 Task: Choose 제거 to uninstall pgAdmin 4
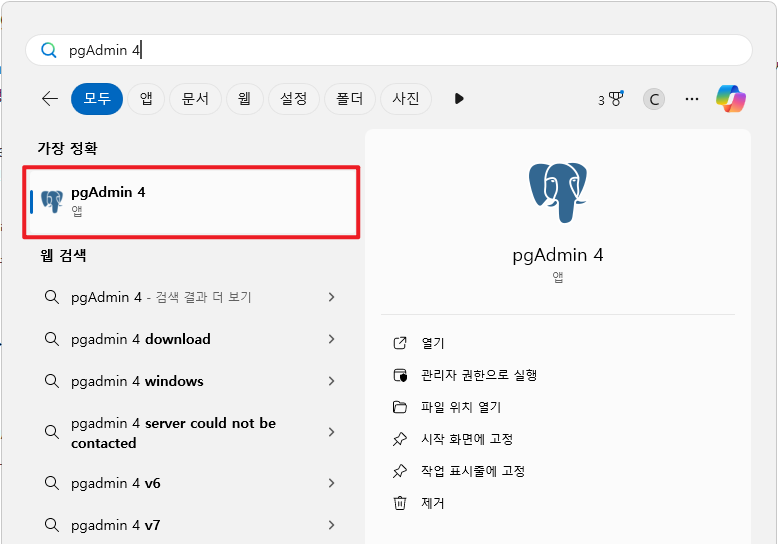(433, 503)
